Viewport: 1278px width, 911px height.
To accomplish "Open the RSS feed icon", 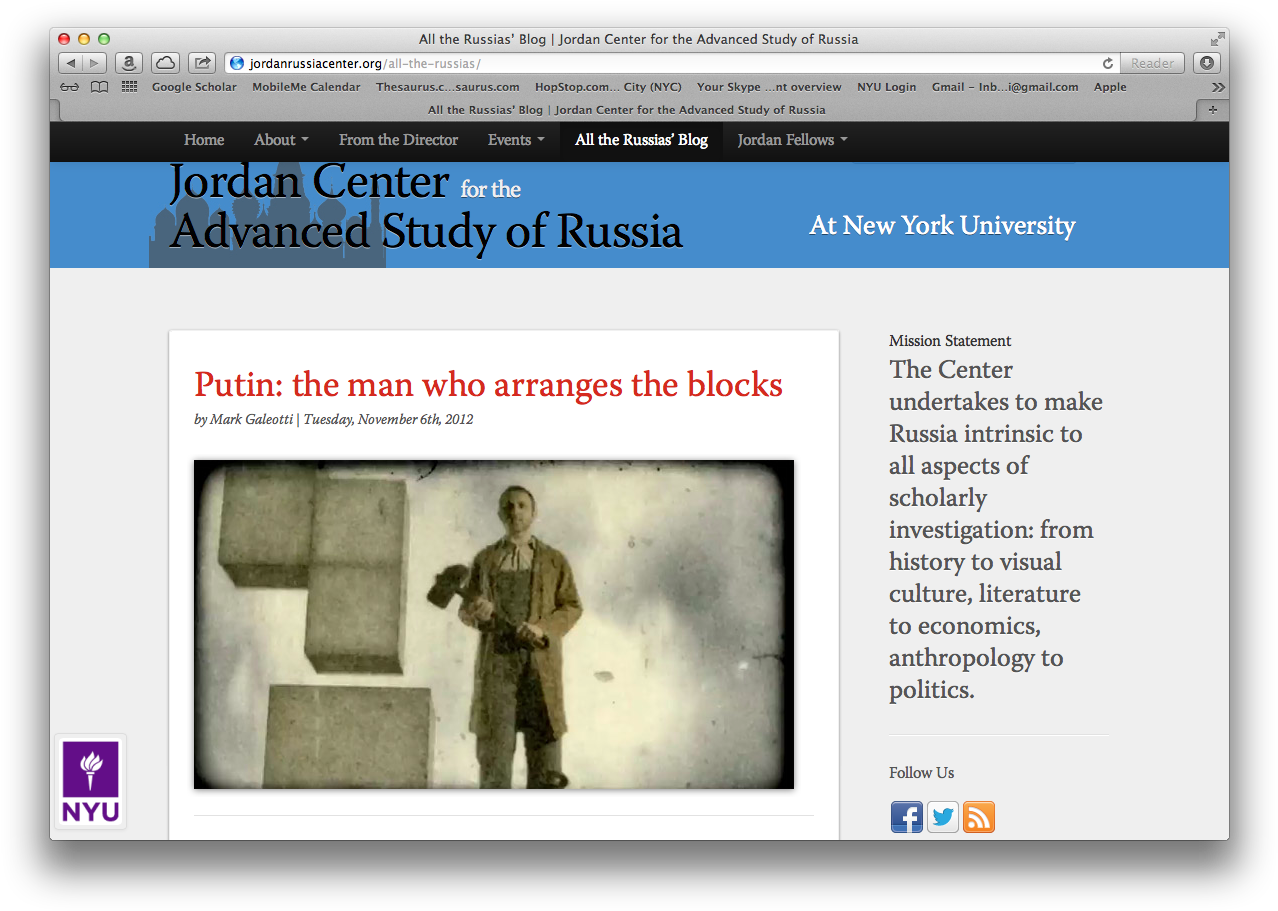I will point(978,817).
